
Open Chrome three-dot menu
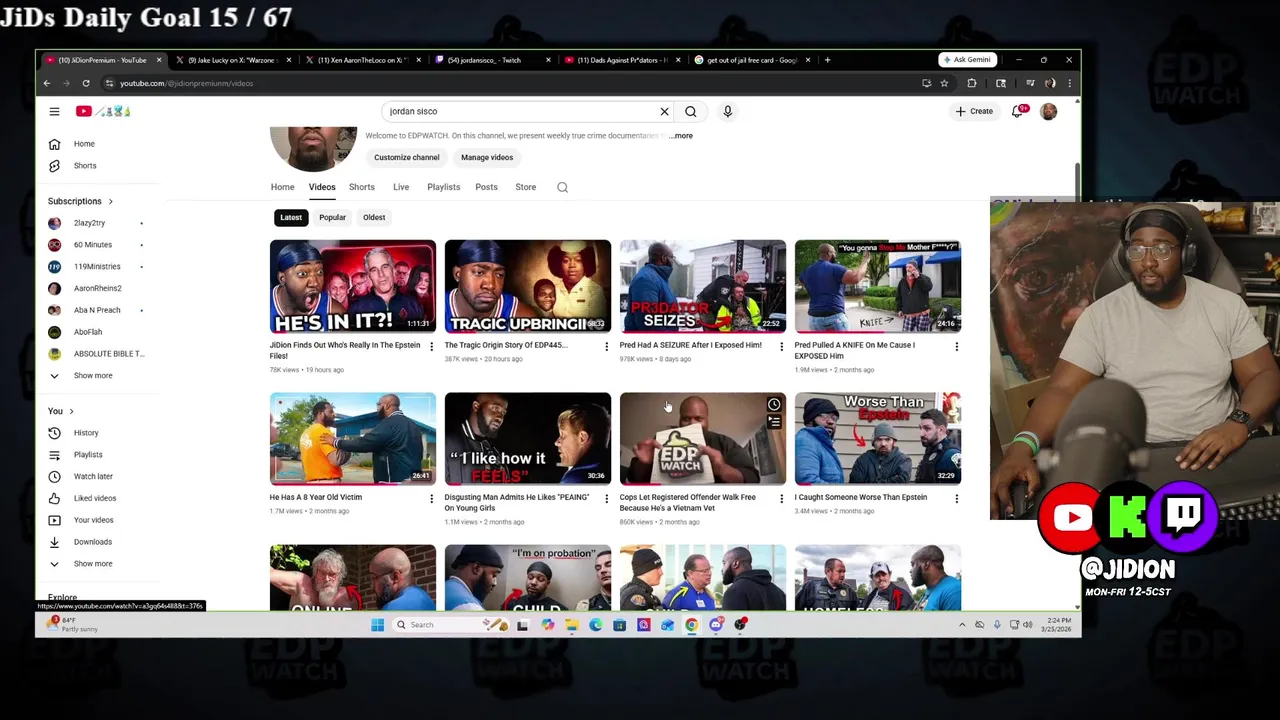click(1069, 83)
